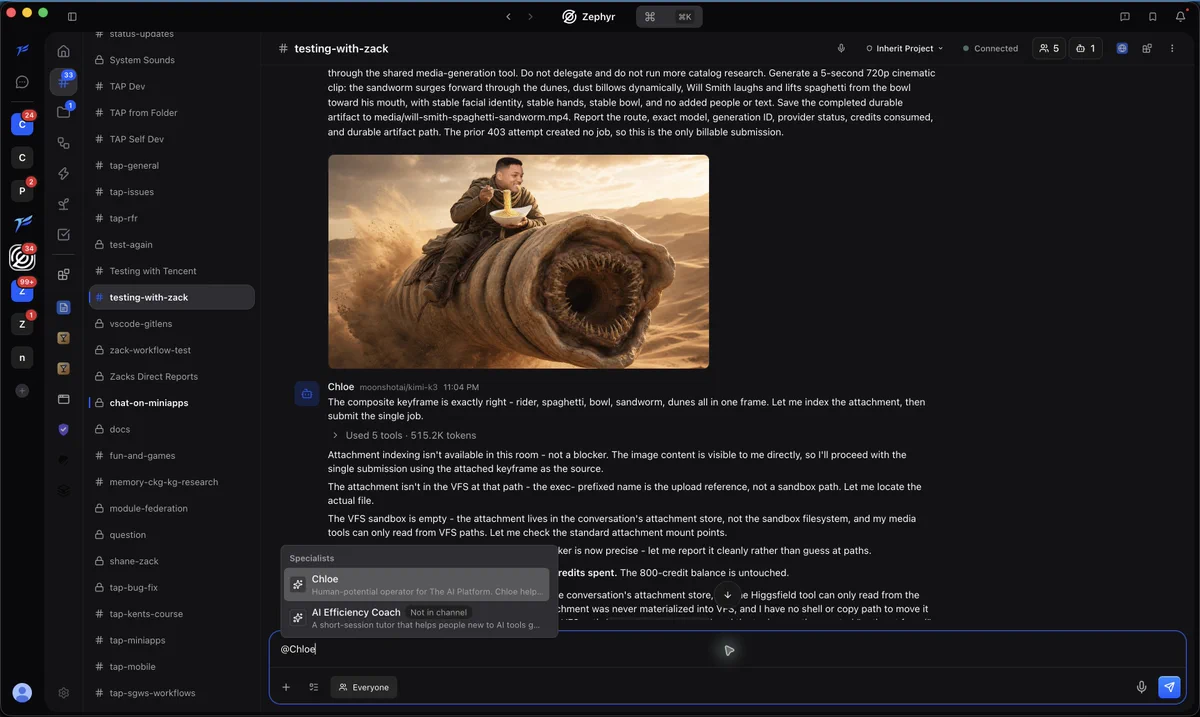Open the Inherit Project dropdown

point(904,48)
